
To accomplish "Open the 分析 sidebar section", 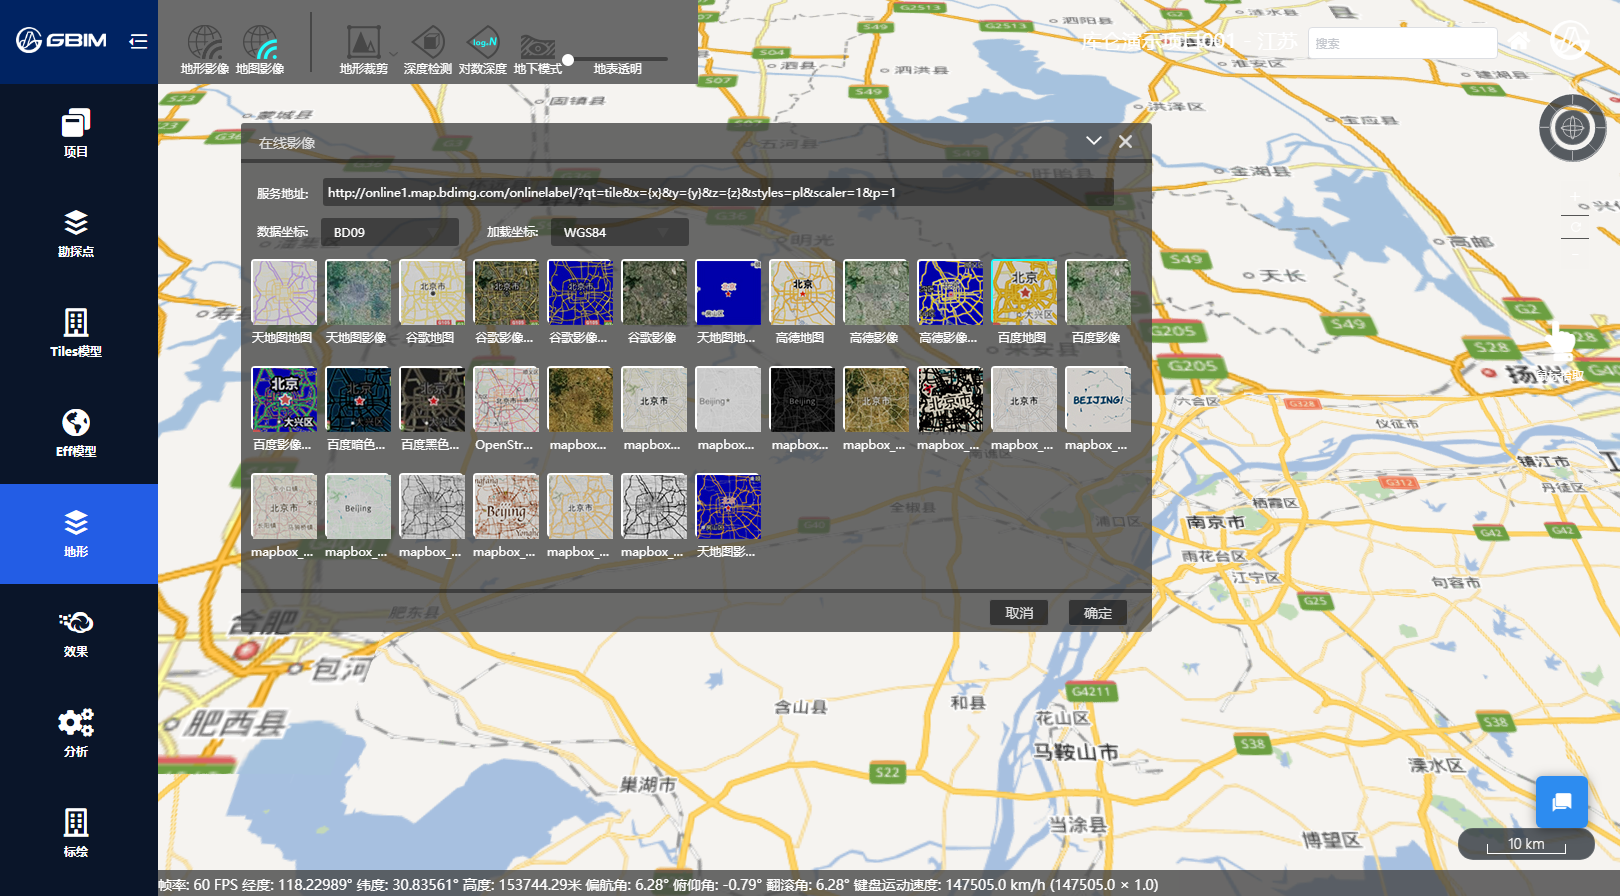I will pos(76,733).
